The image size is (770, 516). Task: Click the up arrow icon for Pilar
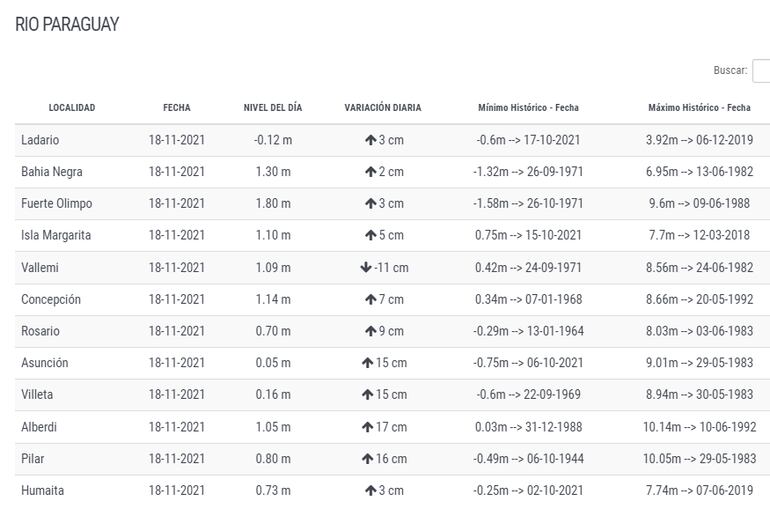[x=367, y=459]
